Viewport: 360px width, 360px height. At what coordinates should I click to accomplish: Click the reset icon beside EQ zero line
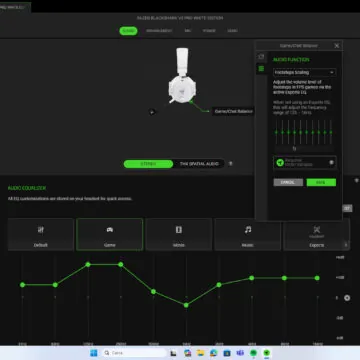[x=347, y=298]
